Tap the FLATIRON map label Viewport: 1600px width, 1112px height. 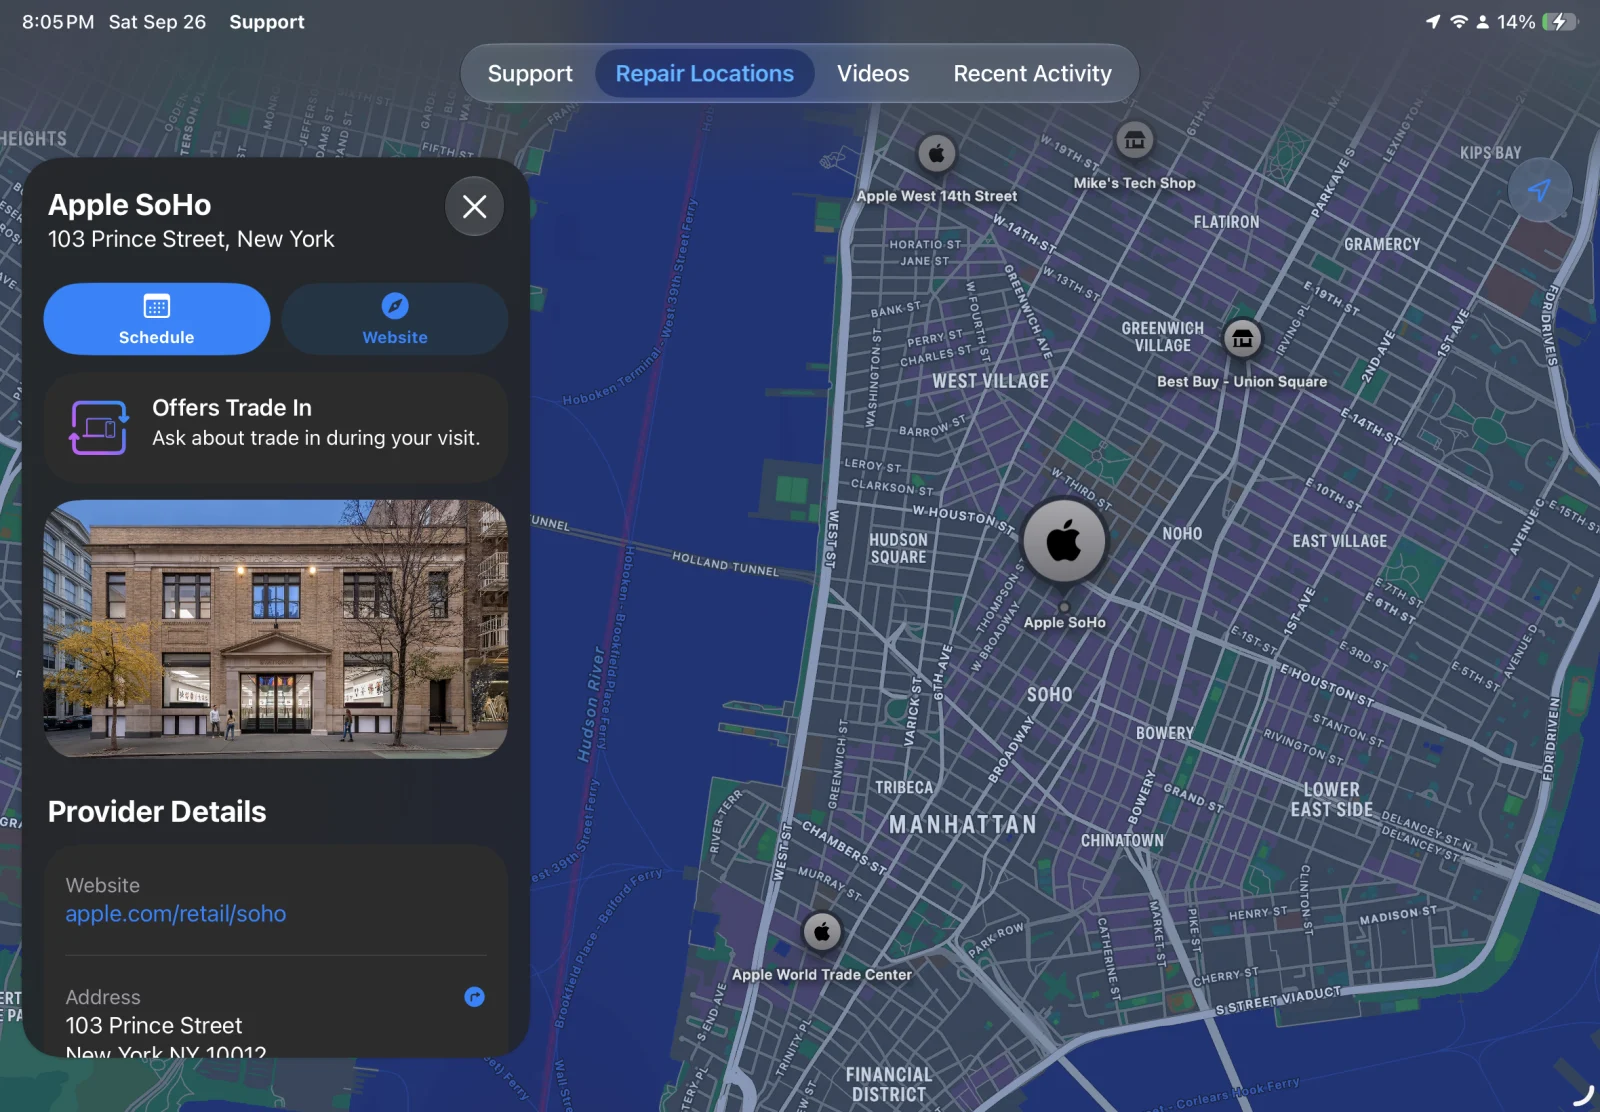(x=1227, y=222)
